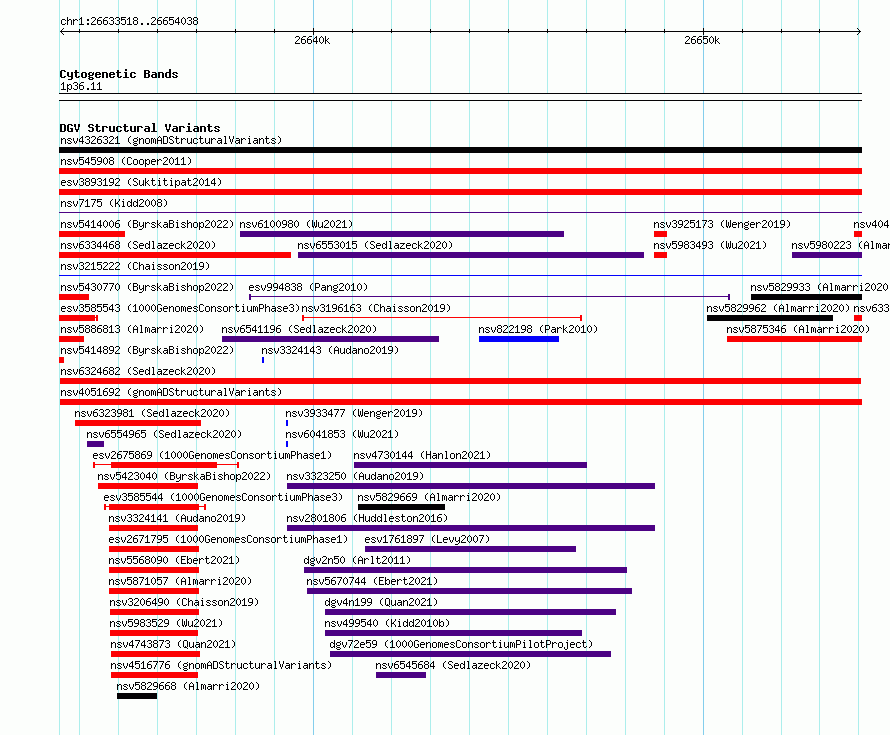Viewport: 890px width, 735px height.
Task: Click nsv3206490 (Chaisson2019) label
Action: 184,602
